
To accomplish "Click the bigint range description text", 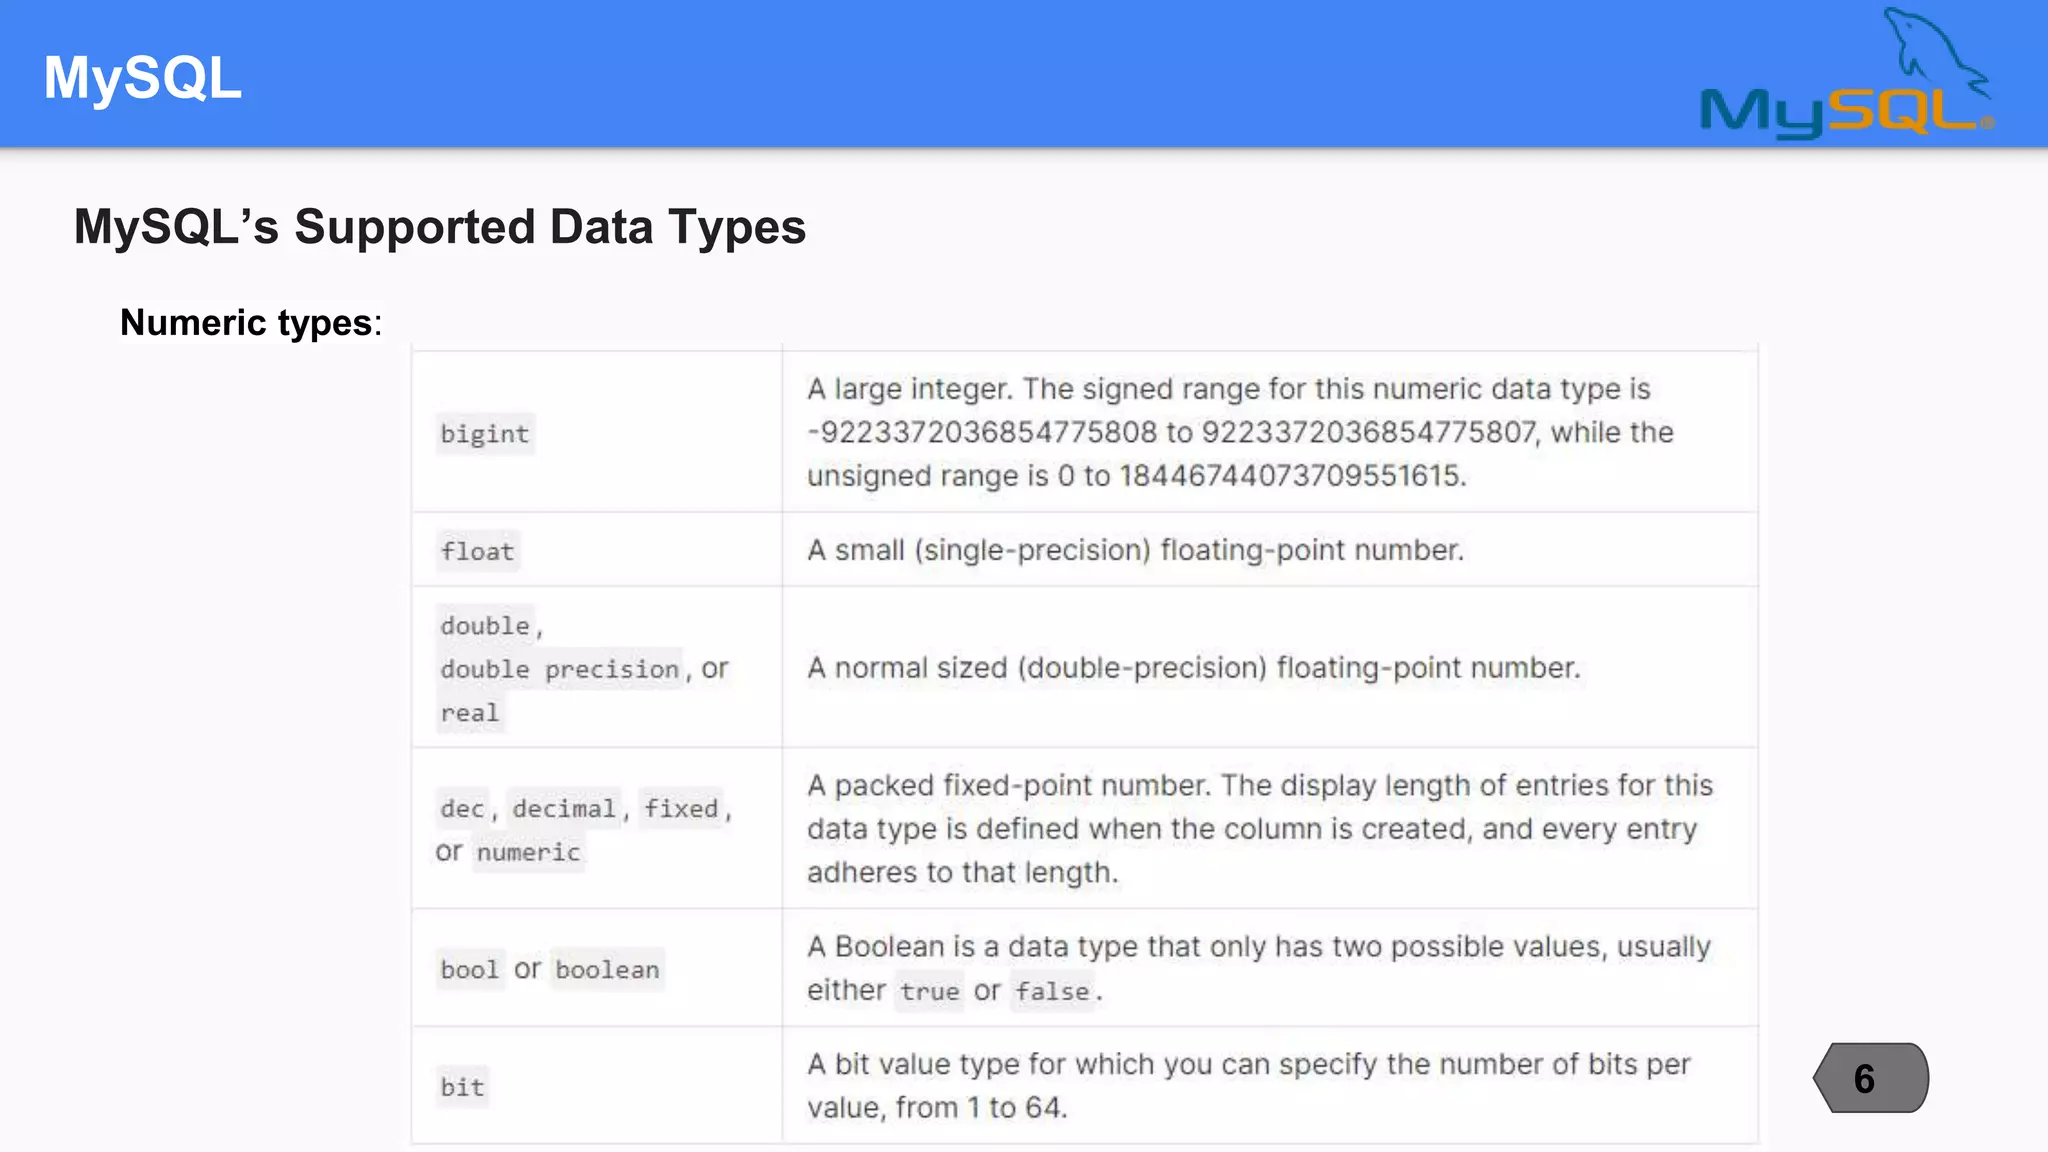I will [x=1240, y=432].
